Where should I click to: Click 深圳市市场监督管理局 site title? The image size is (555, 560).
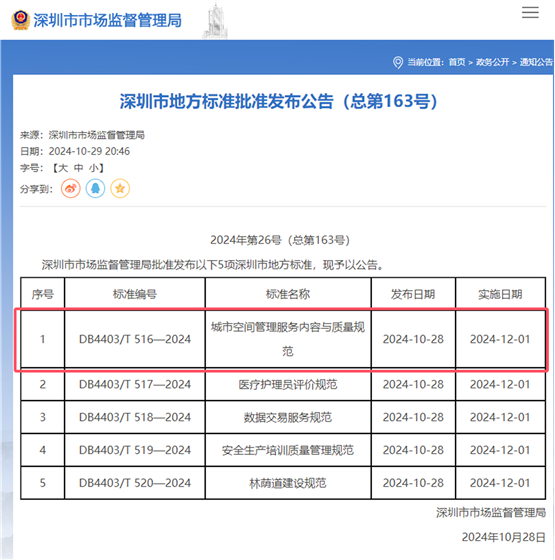[108, 20]
